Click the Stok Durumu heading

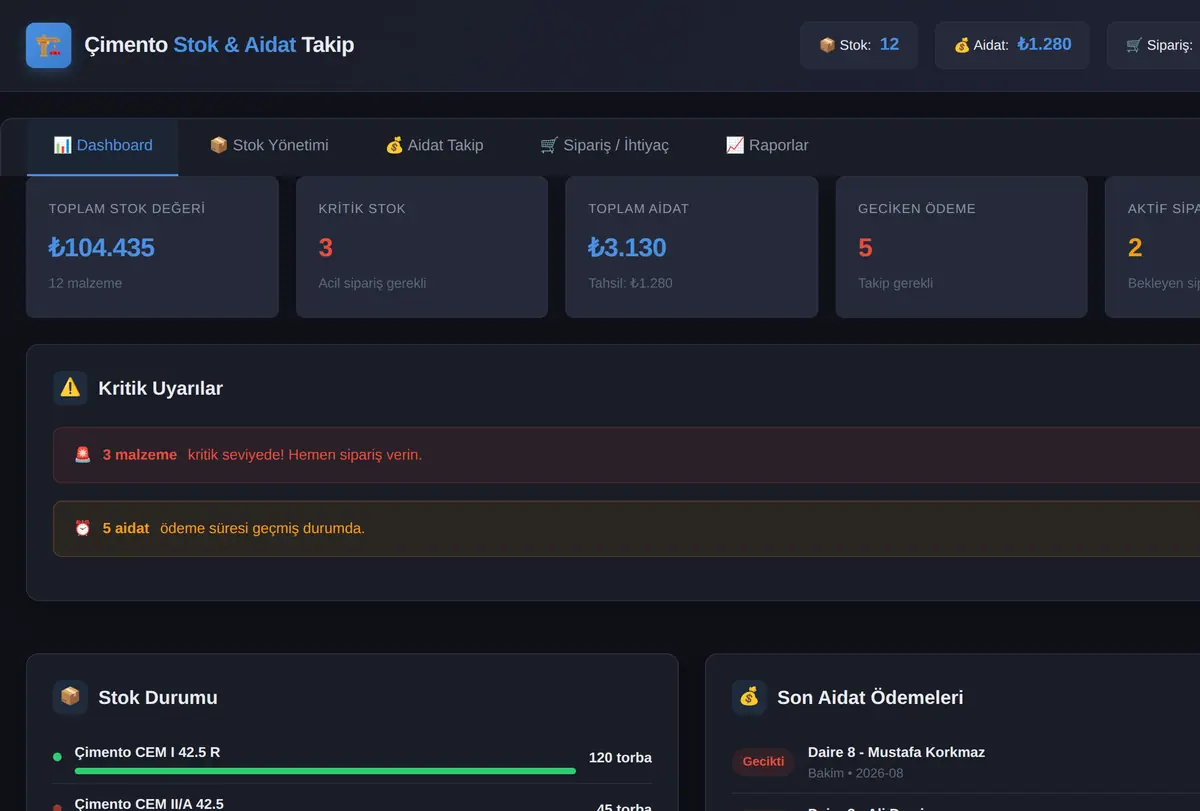pos(157,697)
